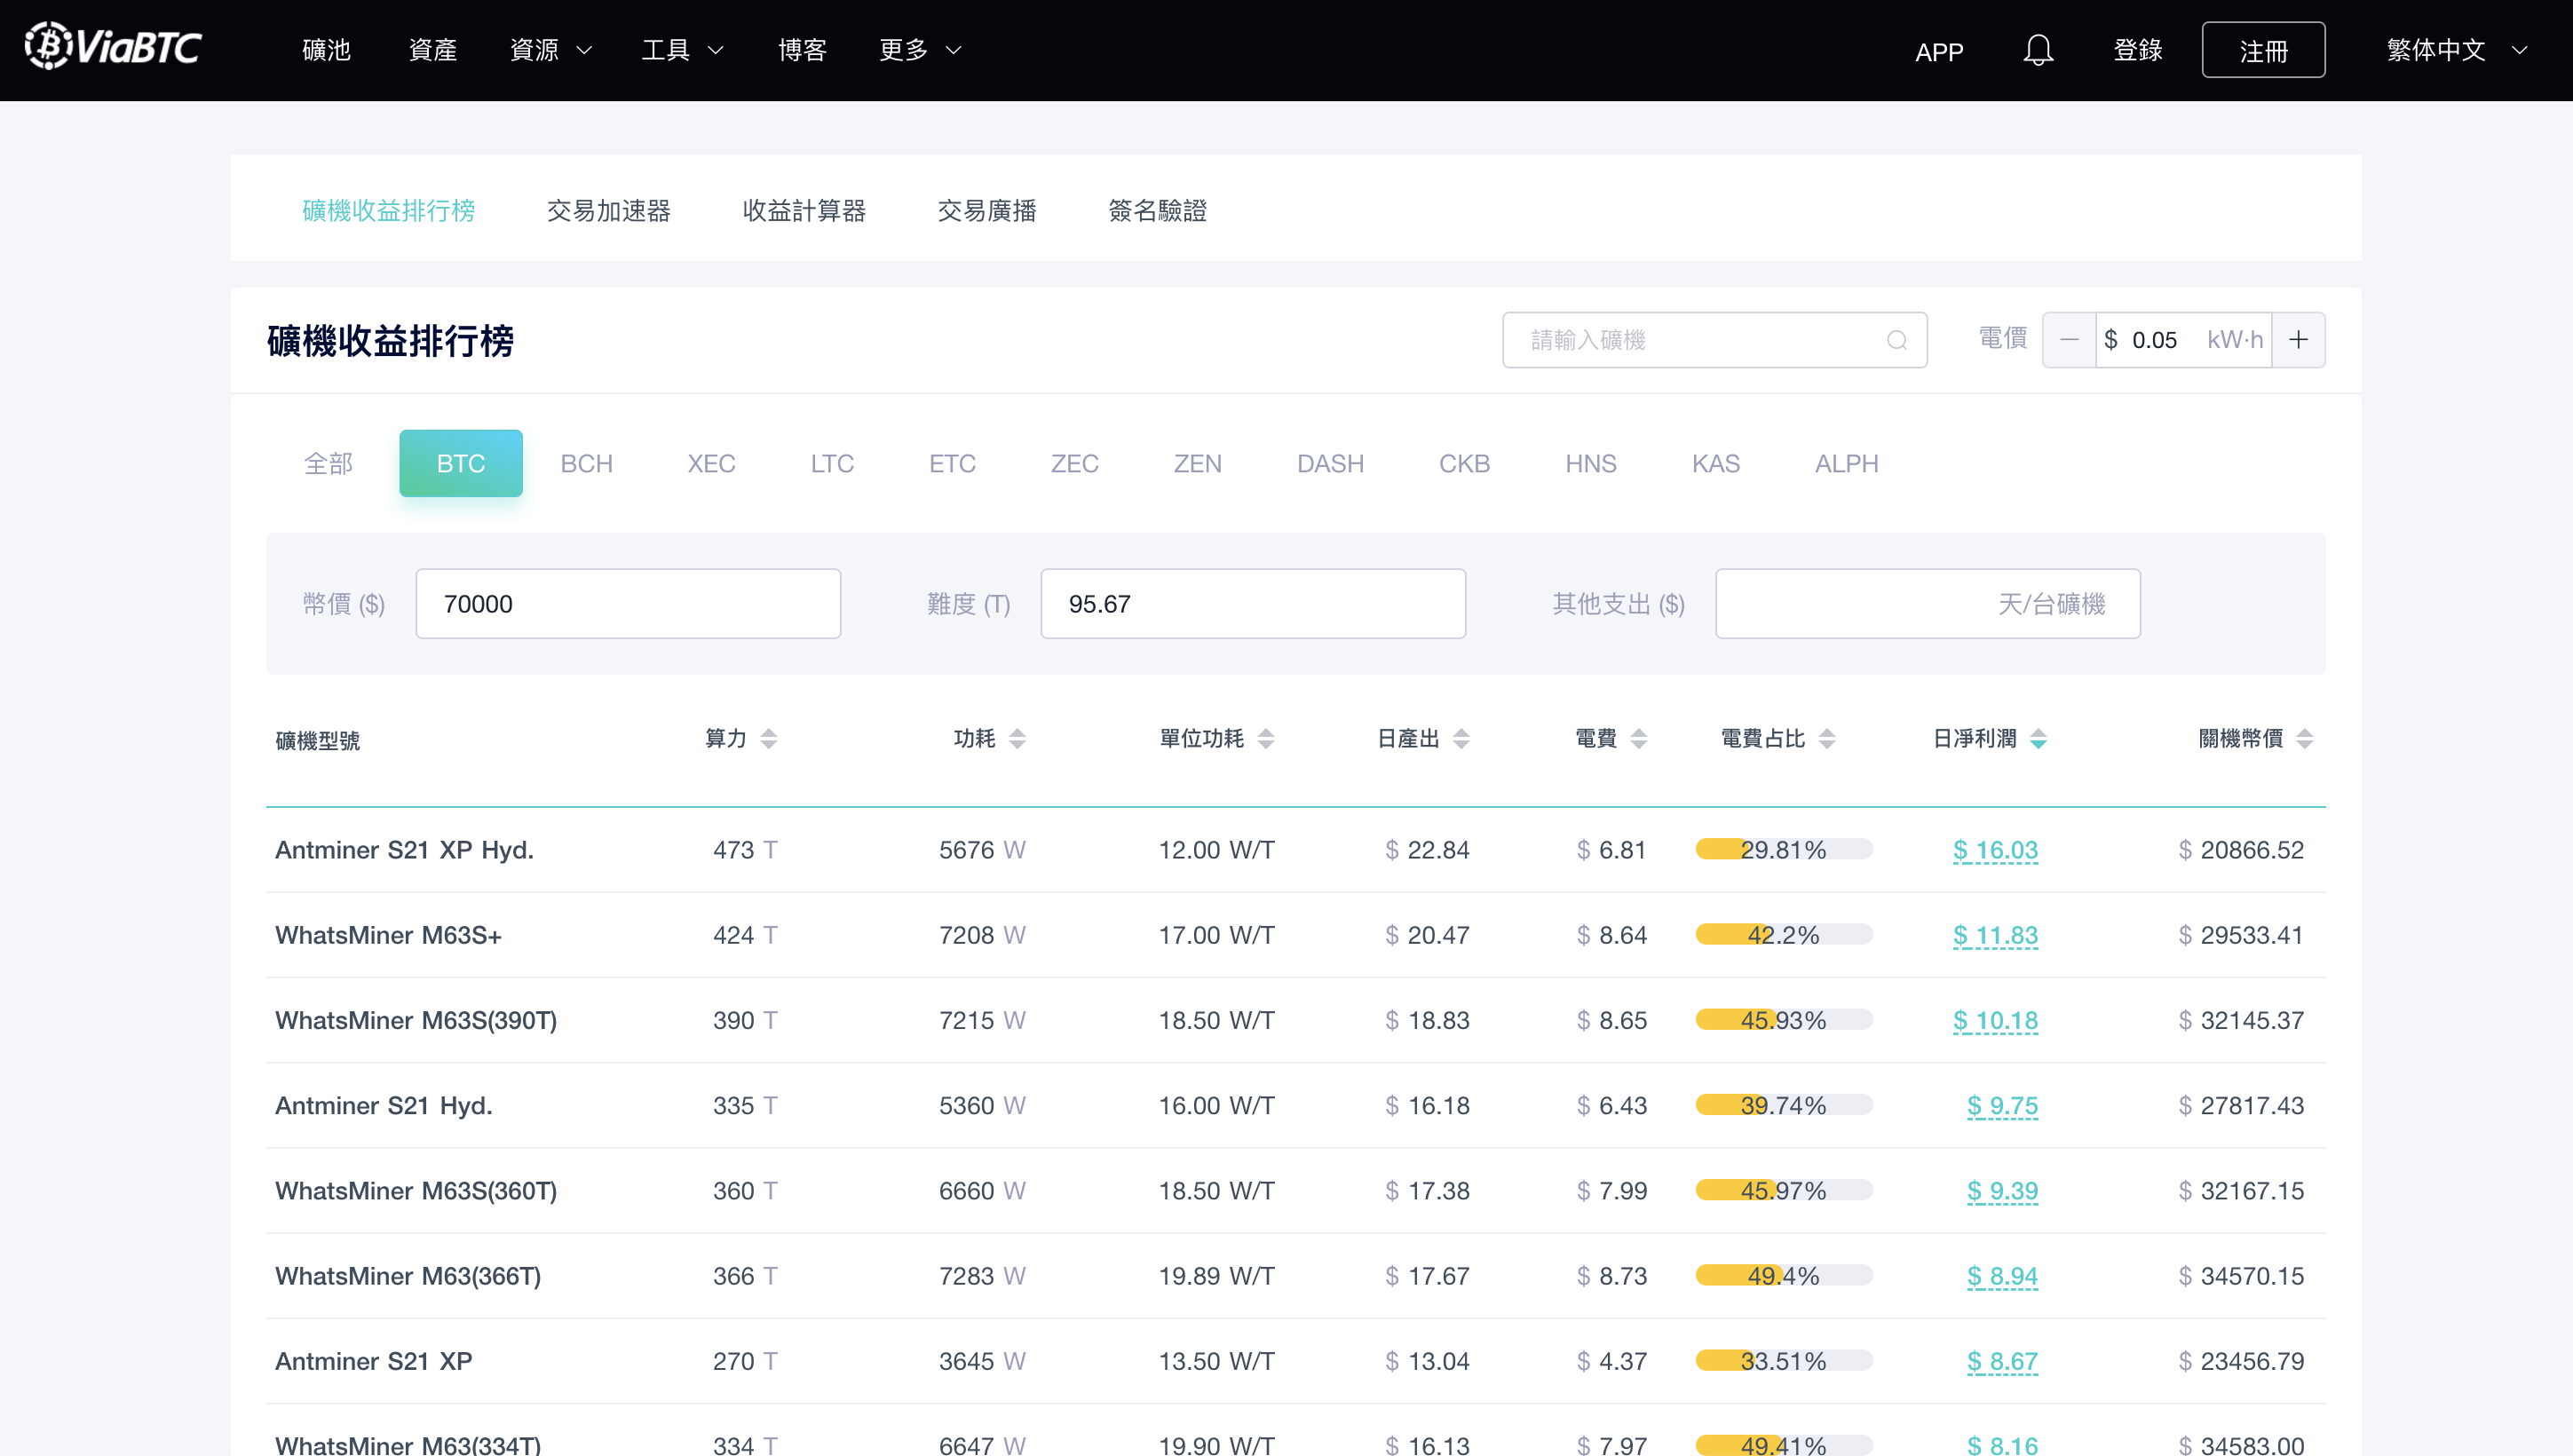The height and width of the screenshot is (1456, 2573).
Task: Select WhatsMiner M63S+ model name
Action: (388, 935)
